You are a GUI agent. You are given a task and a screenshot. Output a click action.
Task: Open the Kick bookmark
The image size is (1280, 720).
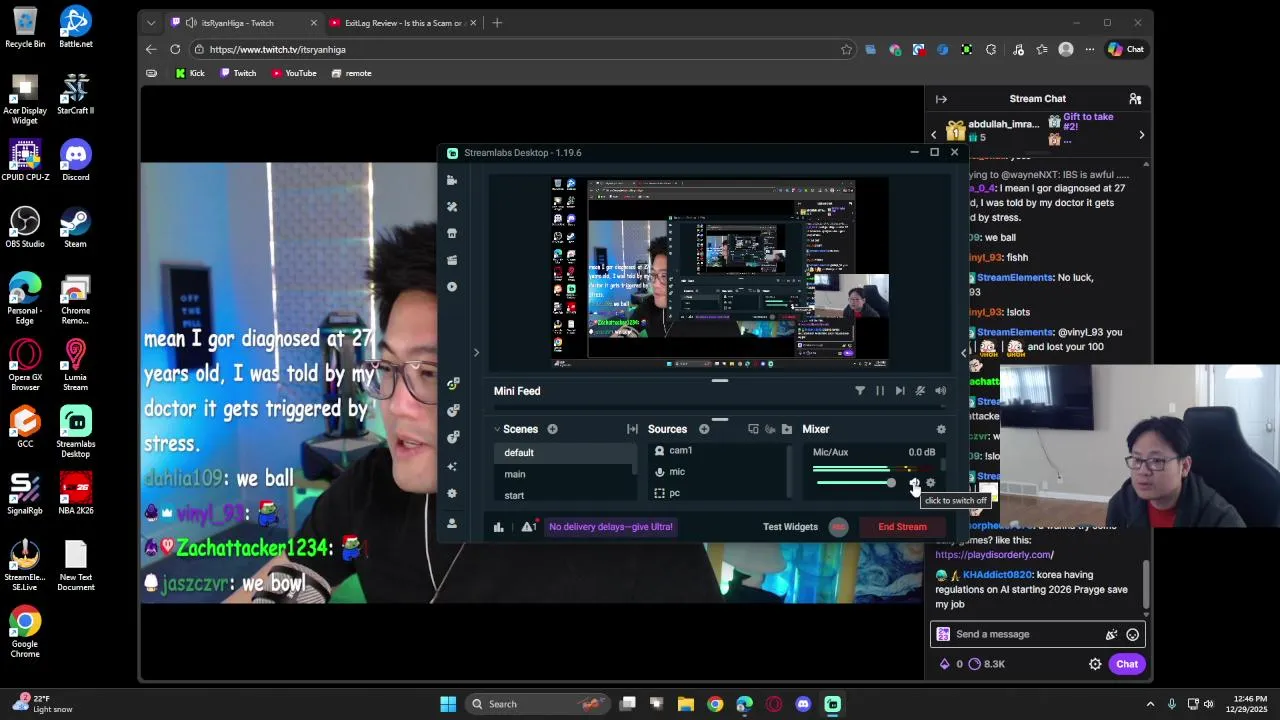tap(189, 73)
